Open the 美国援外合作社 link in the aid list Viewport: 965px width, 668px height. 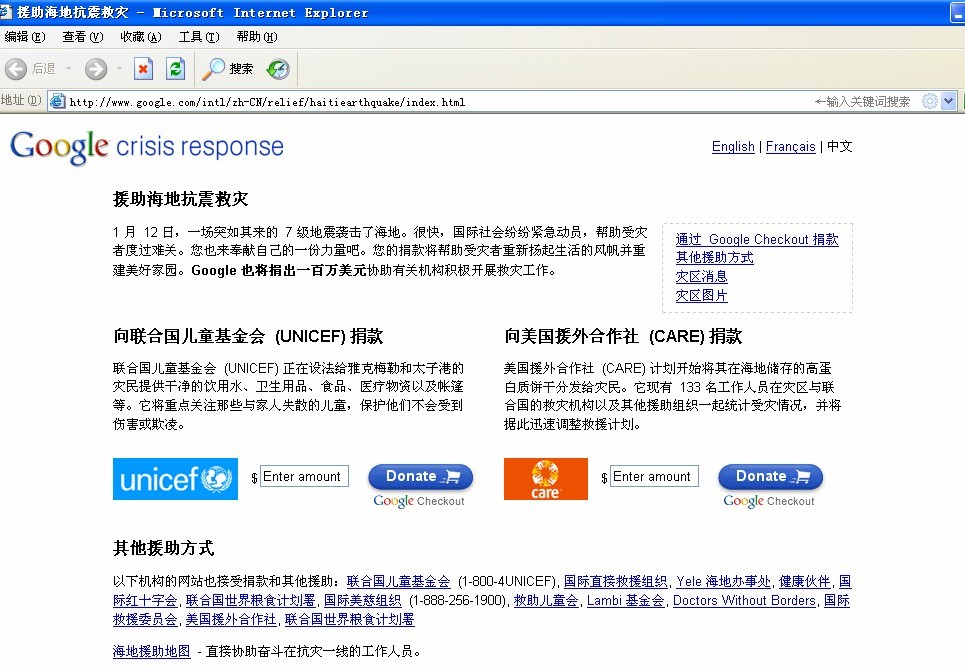tap(231, 619)
